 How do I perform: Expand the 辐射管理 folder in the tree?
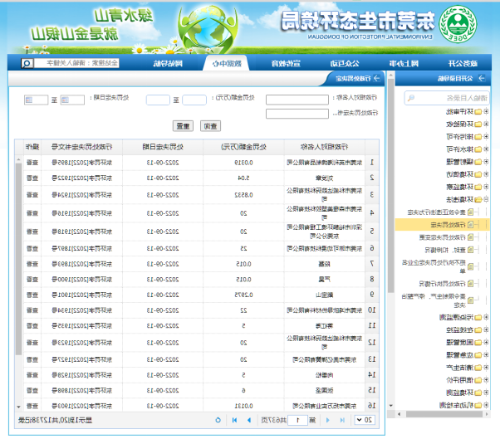pos(486,162)
